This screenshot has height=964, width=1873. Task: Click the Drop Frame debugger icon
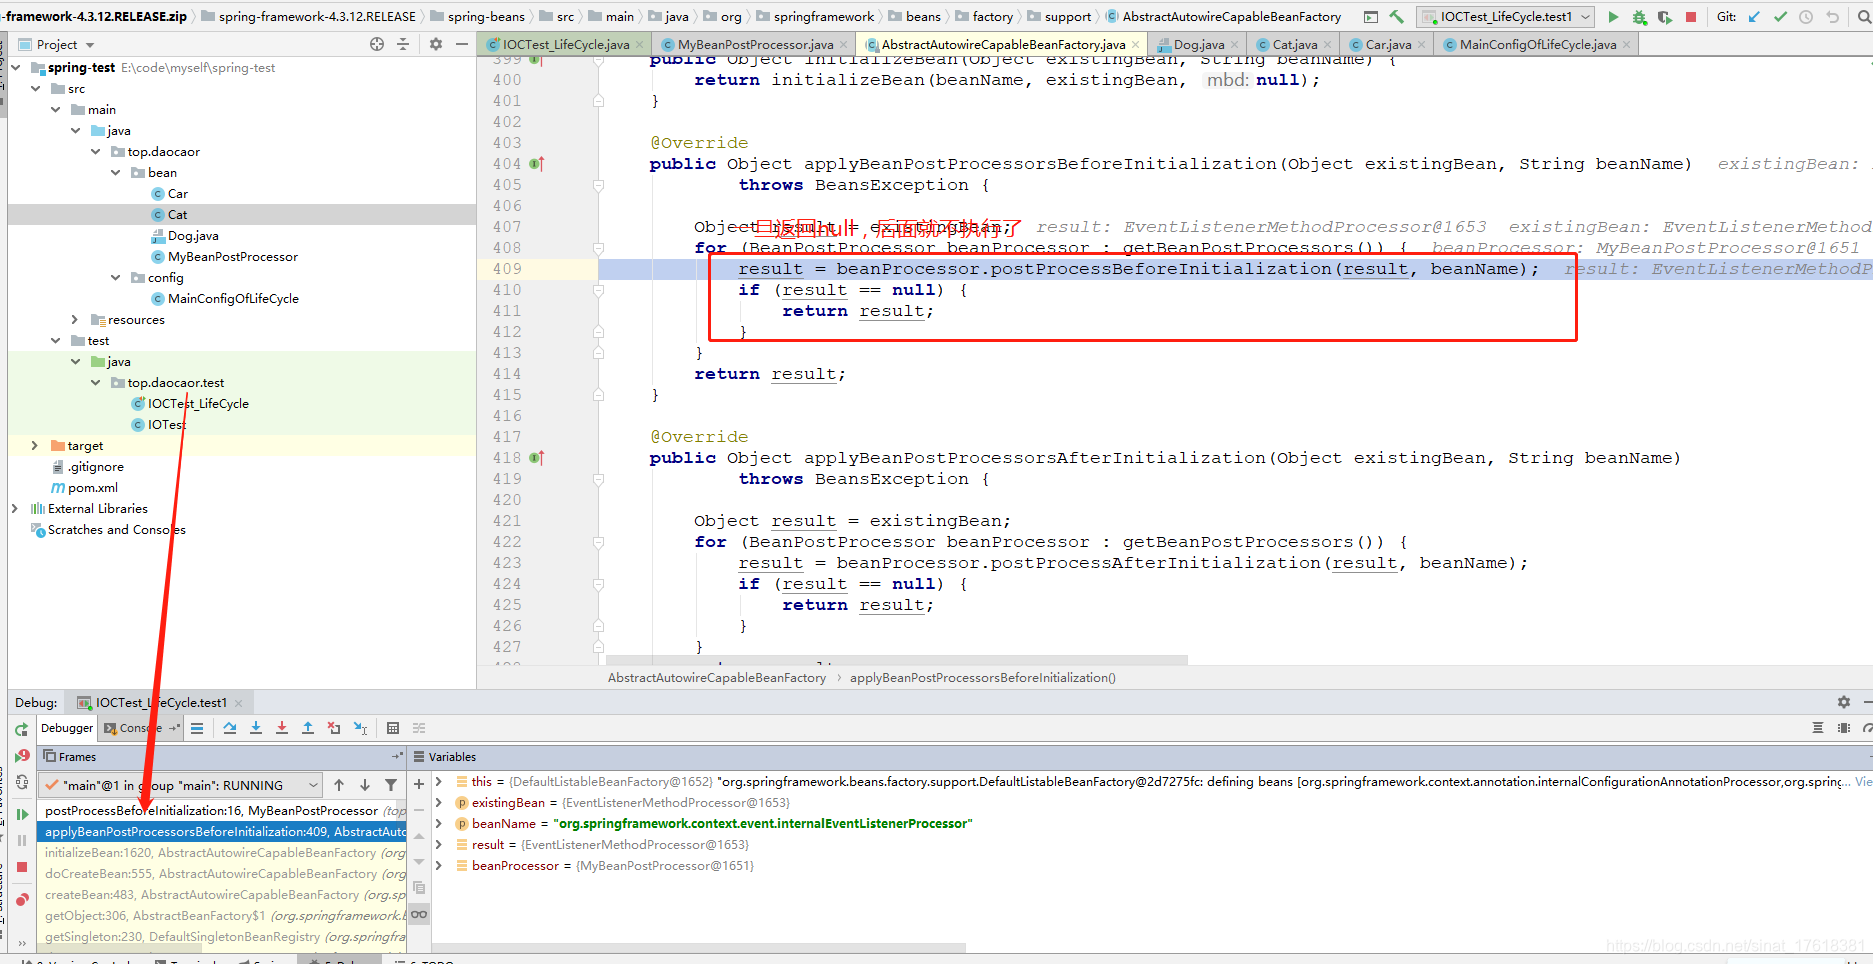[x=334, y=728]
